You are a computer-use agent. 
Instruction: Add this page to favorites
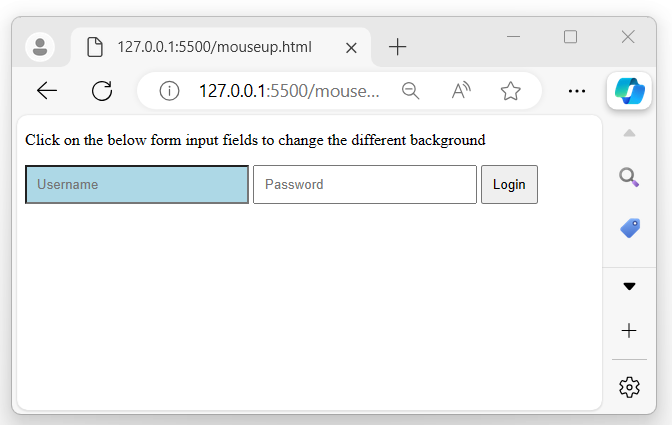coord(511,91)
